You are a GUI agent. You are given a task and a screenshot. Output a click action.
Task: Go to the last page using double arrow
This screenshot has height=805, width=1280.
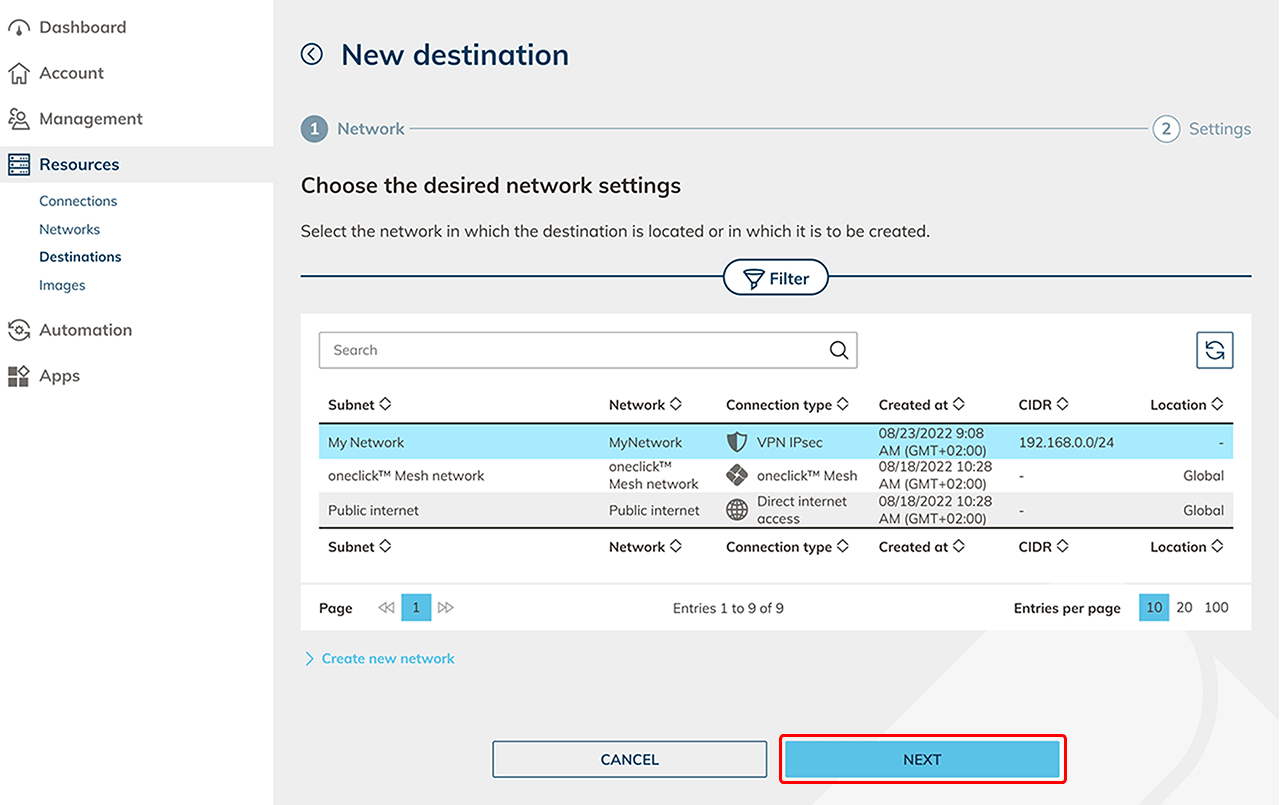tap(446, 608)
